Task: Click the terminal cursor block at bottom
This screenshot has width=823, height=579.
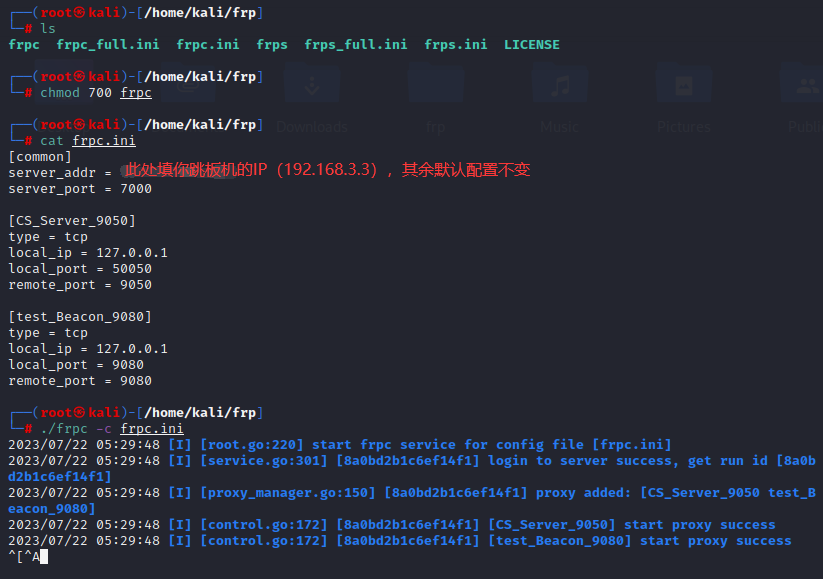Action: (44, 557)
